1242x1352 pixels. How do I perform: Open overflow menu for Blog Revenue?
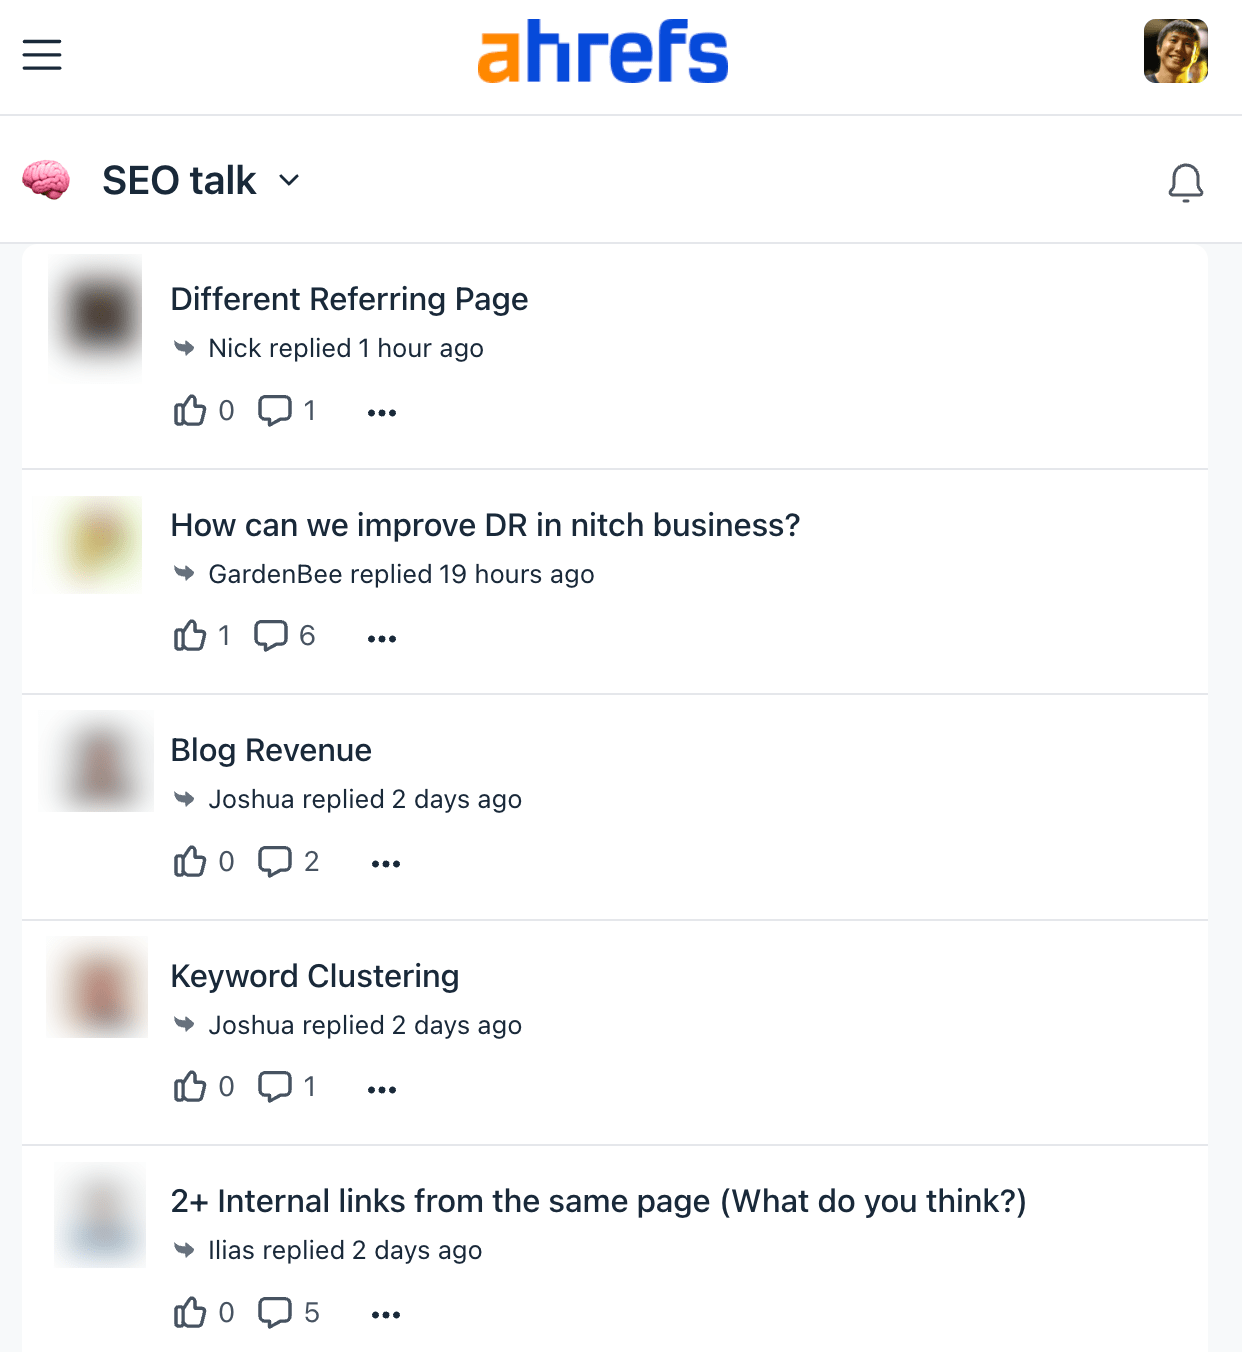[385, 862]
